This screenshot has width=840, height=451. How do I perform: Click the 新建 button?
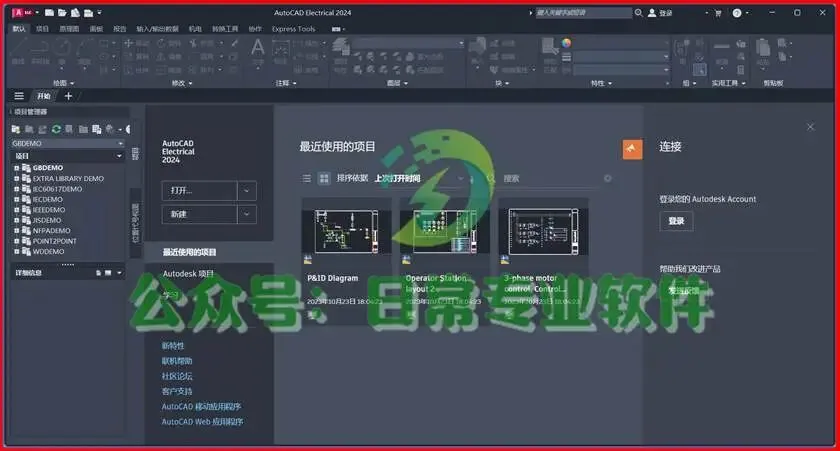tap(199, 214)
